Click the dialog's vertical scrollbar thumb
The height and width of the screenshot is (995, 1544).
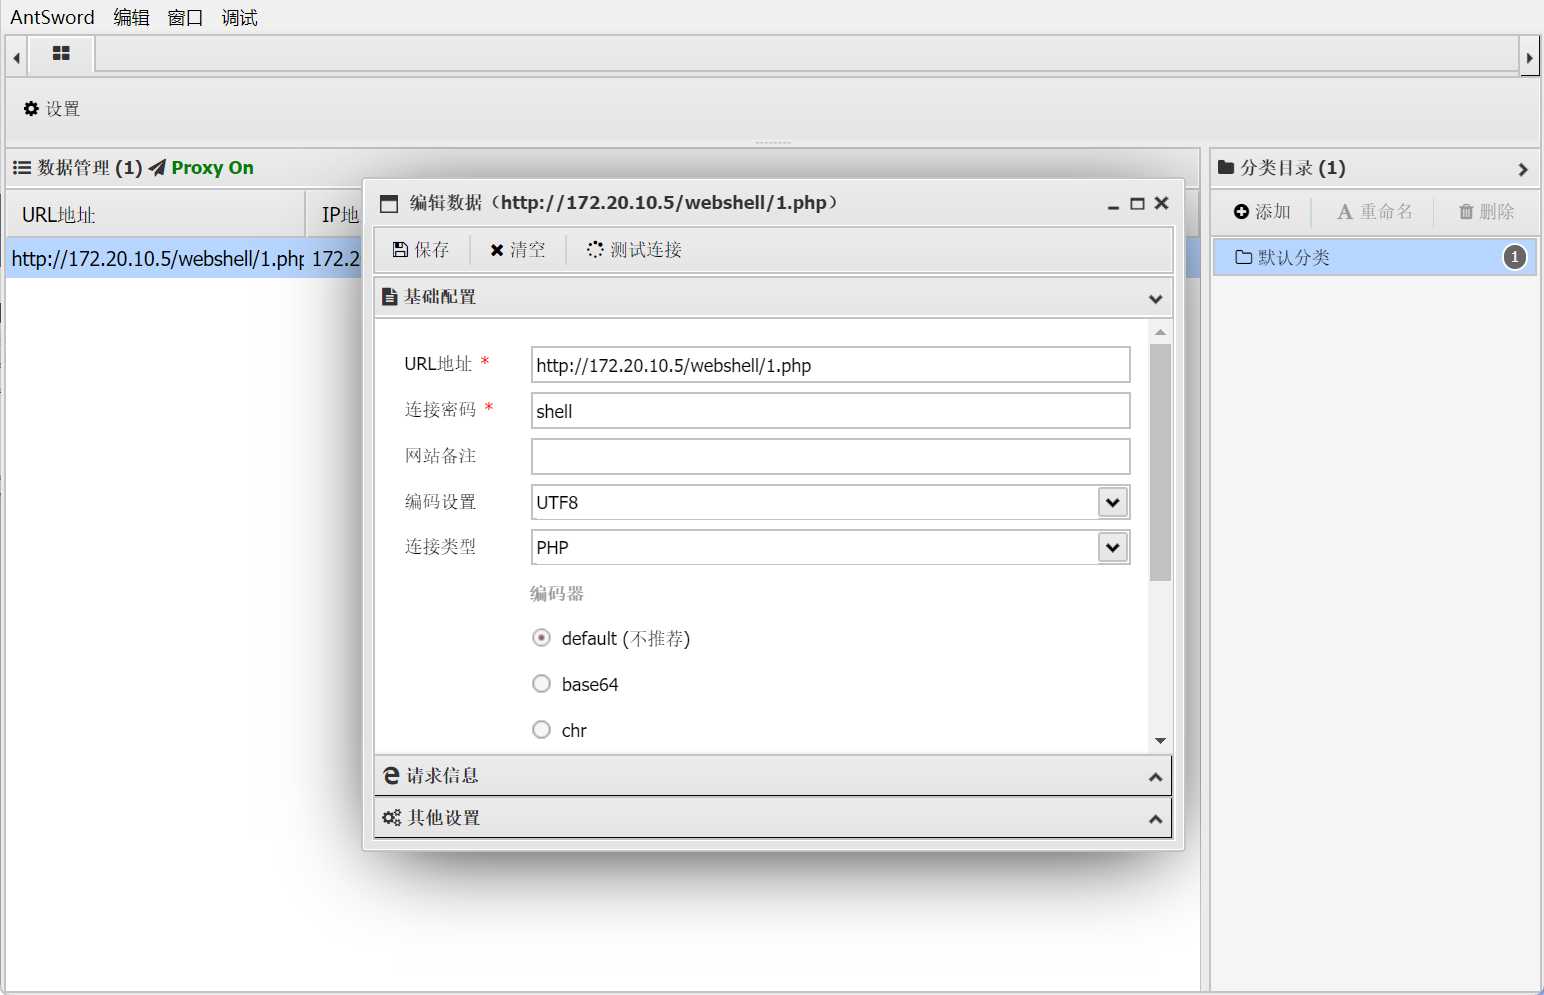pos(1160,462)
